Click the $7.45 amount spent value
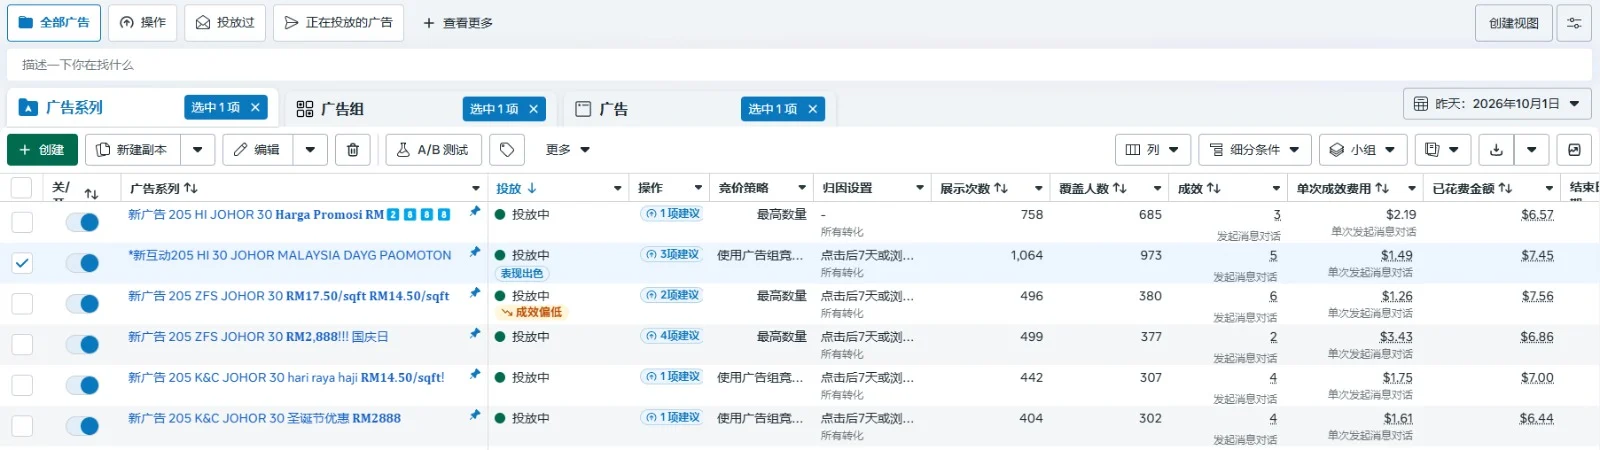 click(1537, 256)
